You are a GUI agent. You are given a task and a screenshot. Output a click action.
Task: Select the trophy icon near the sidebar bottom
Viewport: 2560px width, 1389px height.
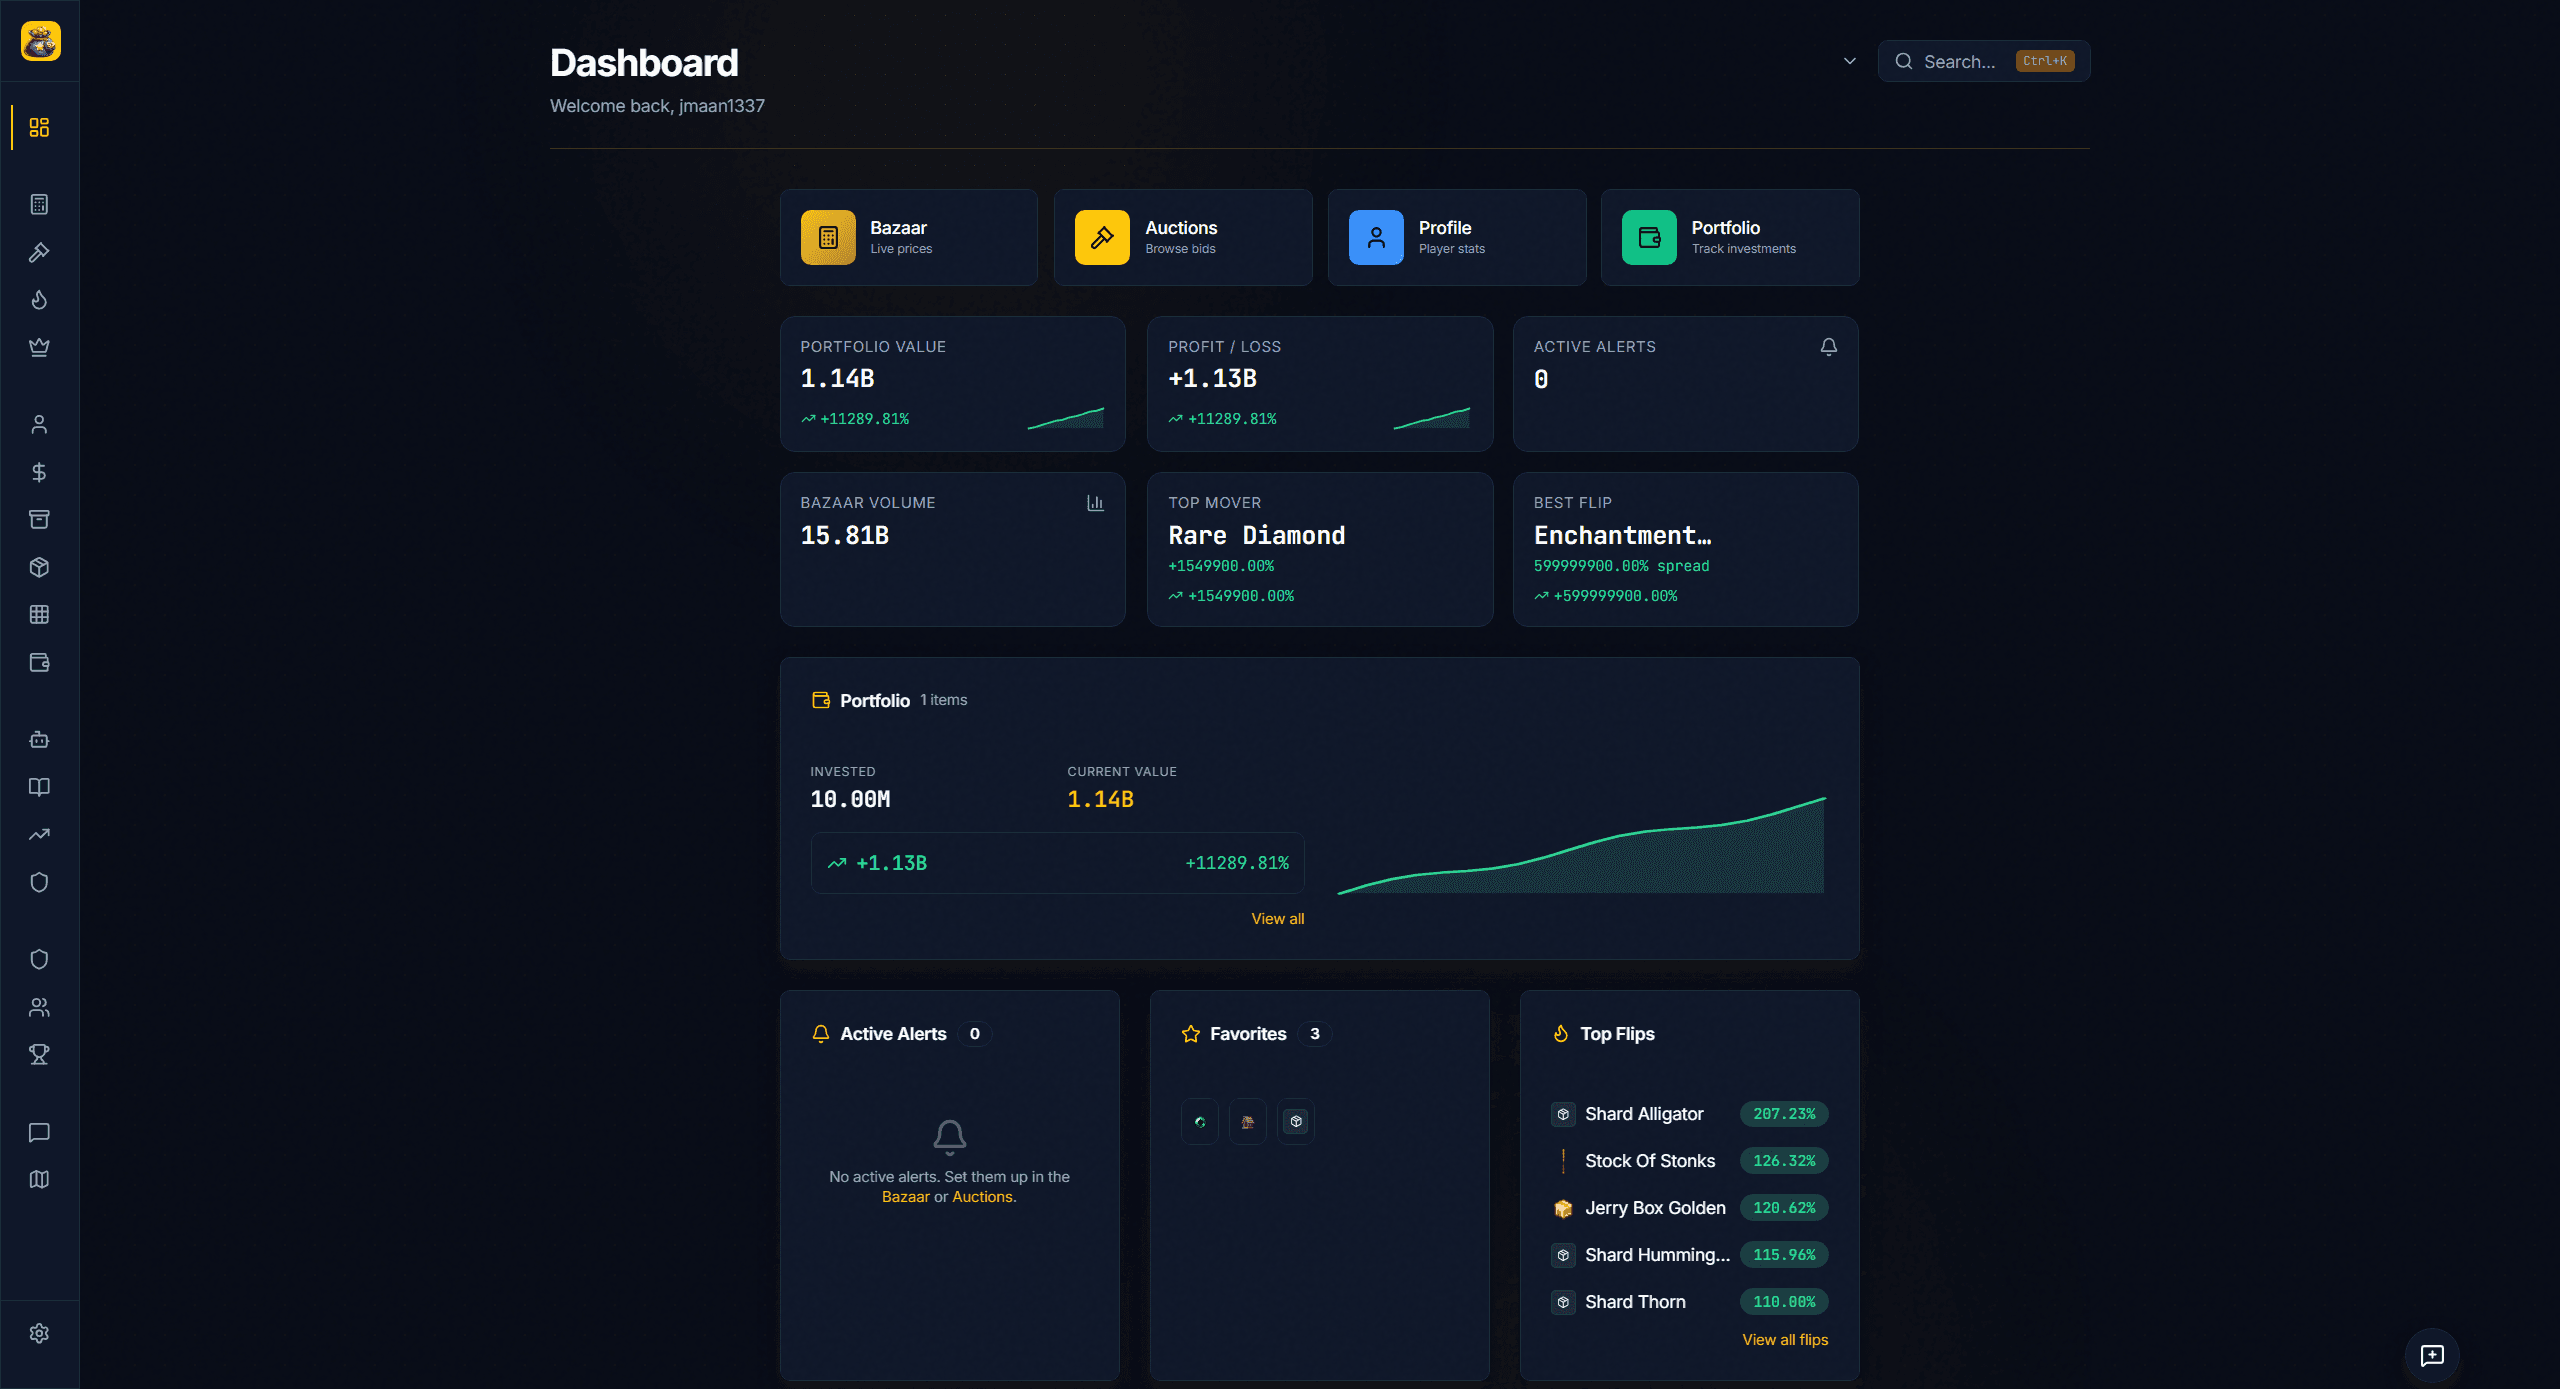(39, 1054)
